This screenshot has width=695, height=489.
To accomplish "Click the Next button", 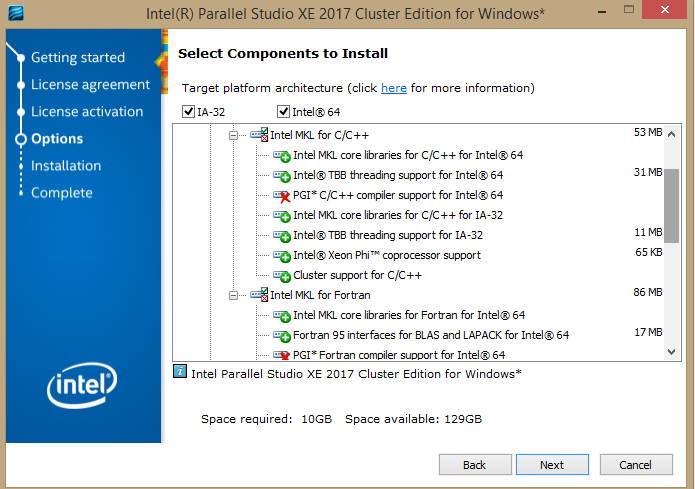I will [552, 465].
